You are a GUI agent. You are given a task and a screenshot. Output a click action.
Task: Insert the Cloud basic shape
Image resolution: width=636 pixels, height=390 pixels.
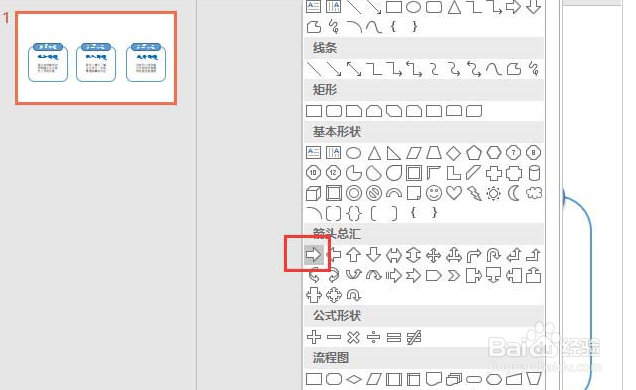tap(534, 193)
